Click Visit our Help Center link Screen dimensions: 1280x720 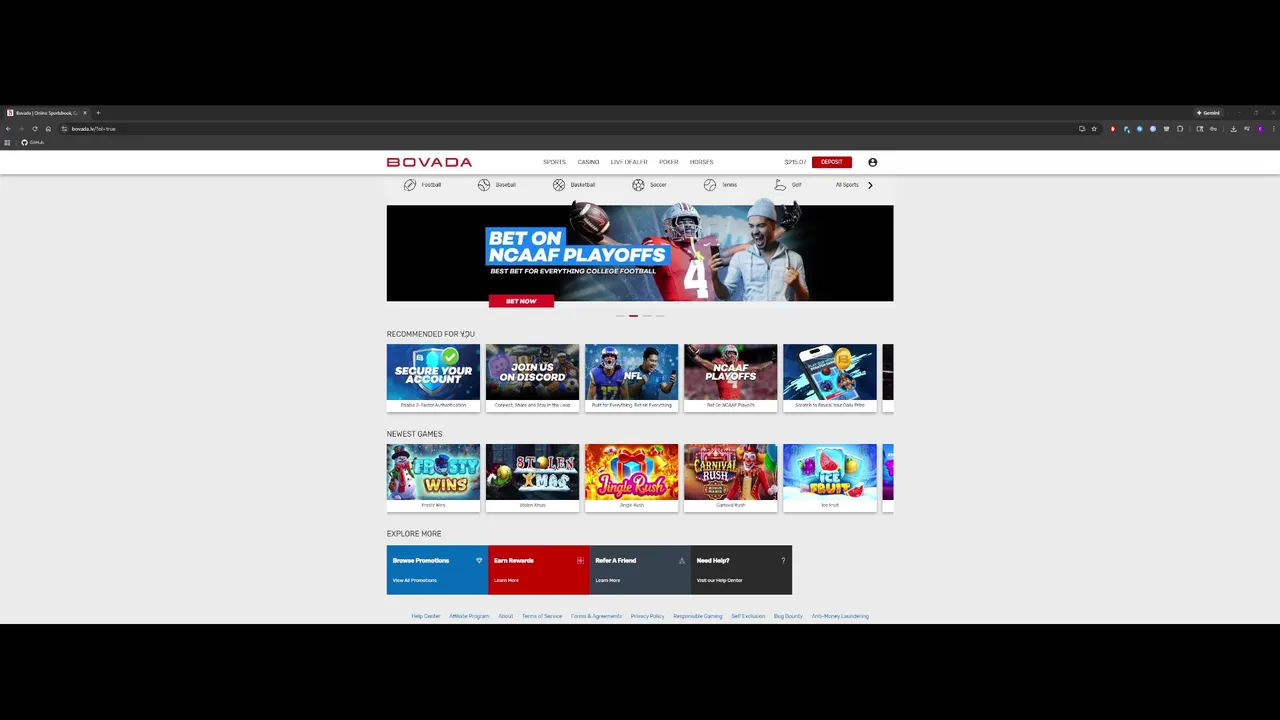tap(719, 580)
